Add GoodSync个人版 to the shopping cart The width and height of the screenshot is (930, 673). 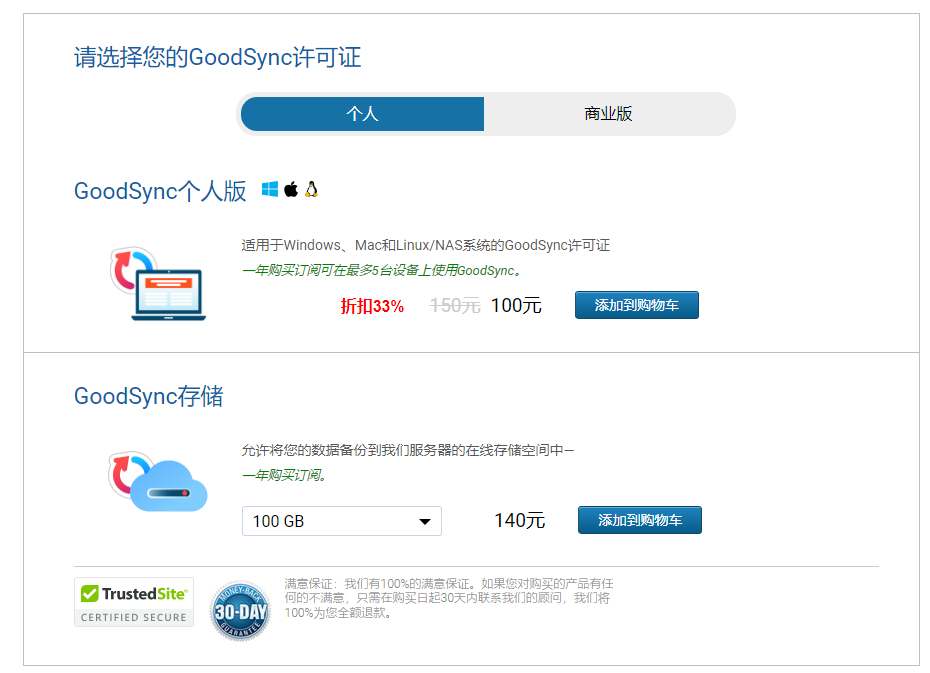636,305
